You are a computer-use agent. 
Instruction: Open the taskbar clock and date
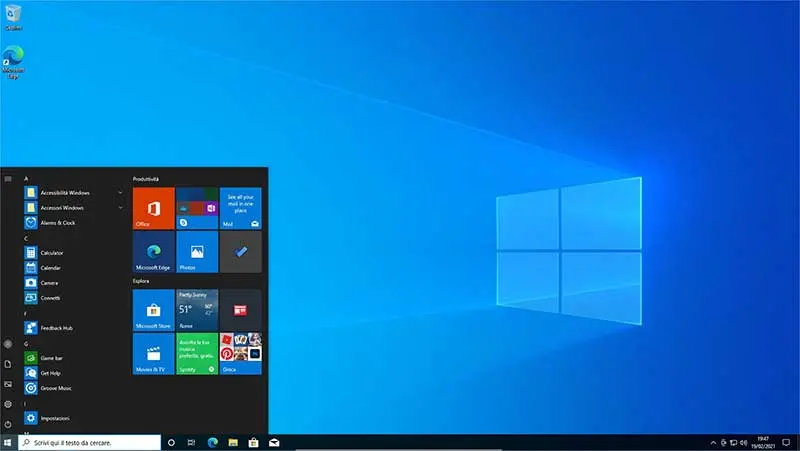(763, 442)
